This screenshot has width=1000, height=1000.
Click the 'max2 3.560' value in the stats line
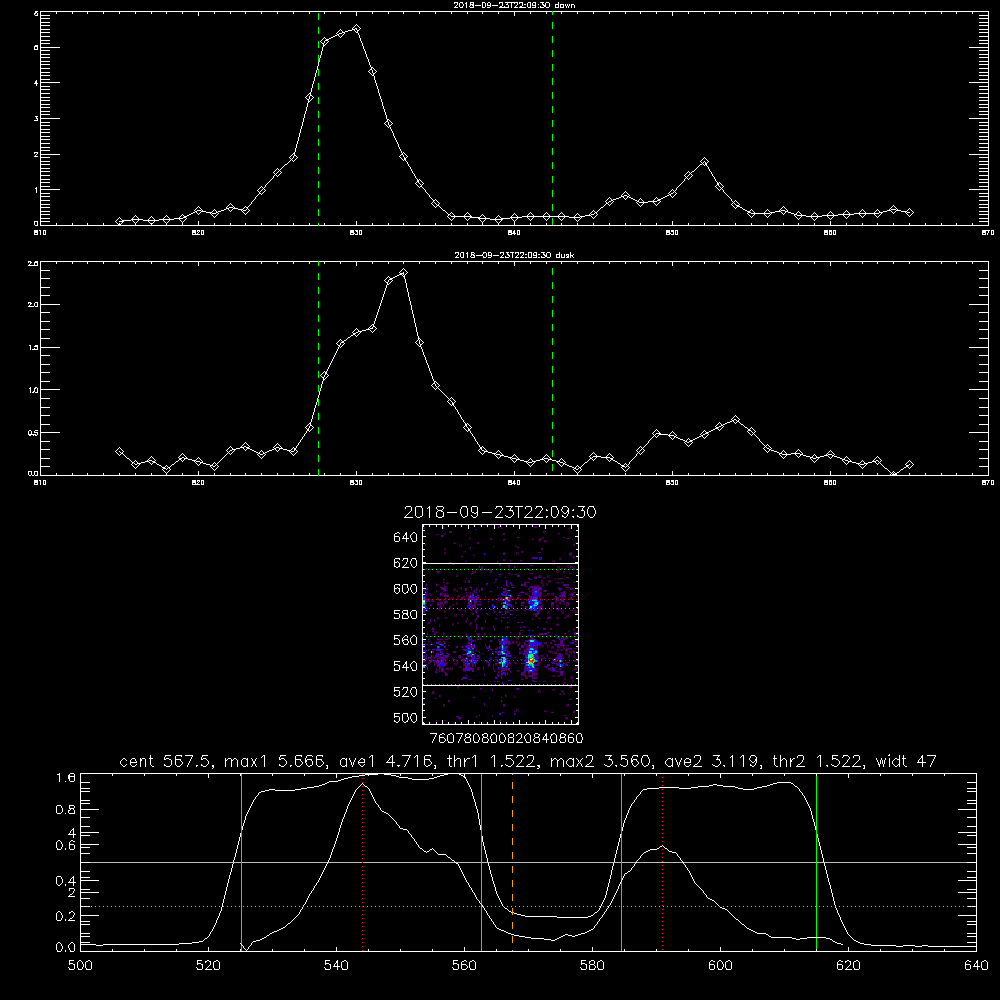603,761
